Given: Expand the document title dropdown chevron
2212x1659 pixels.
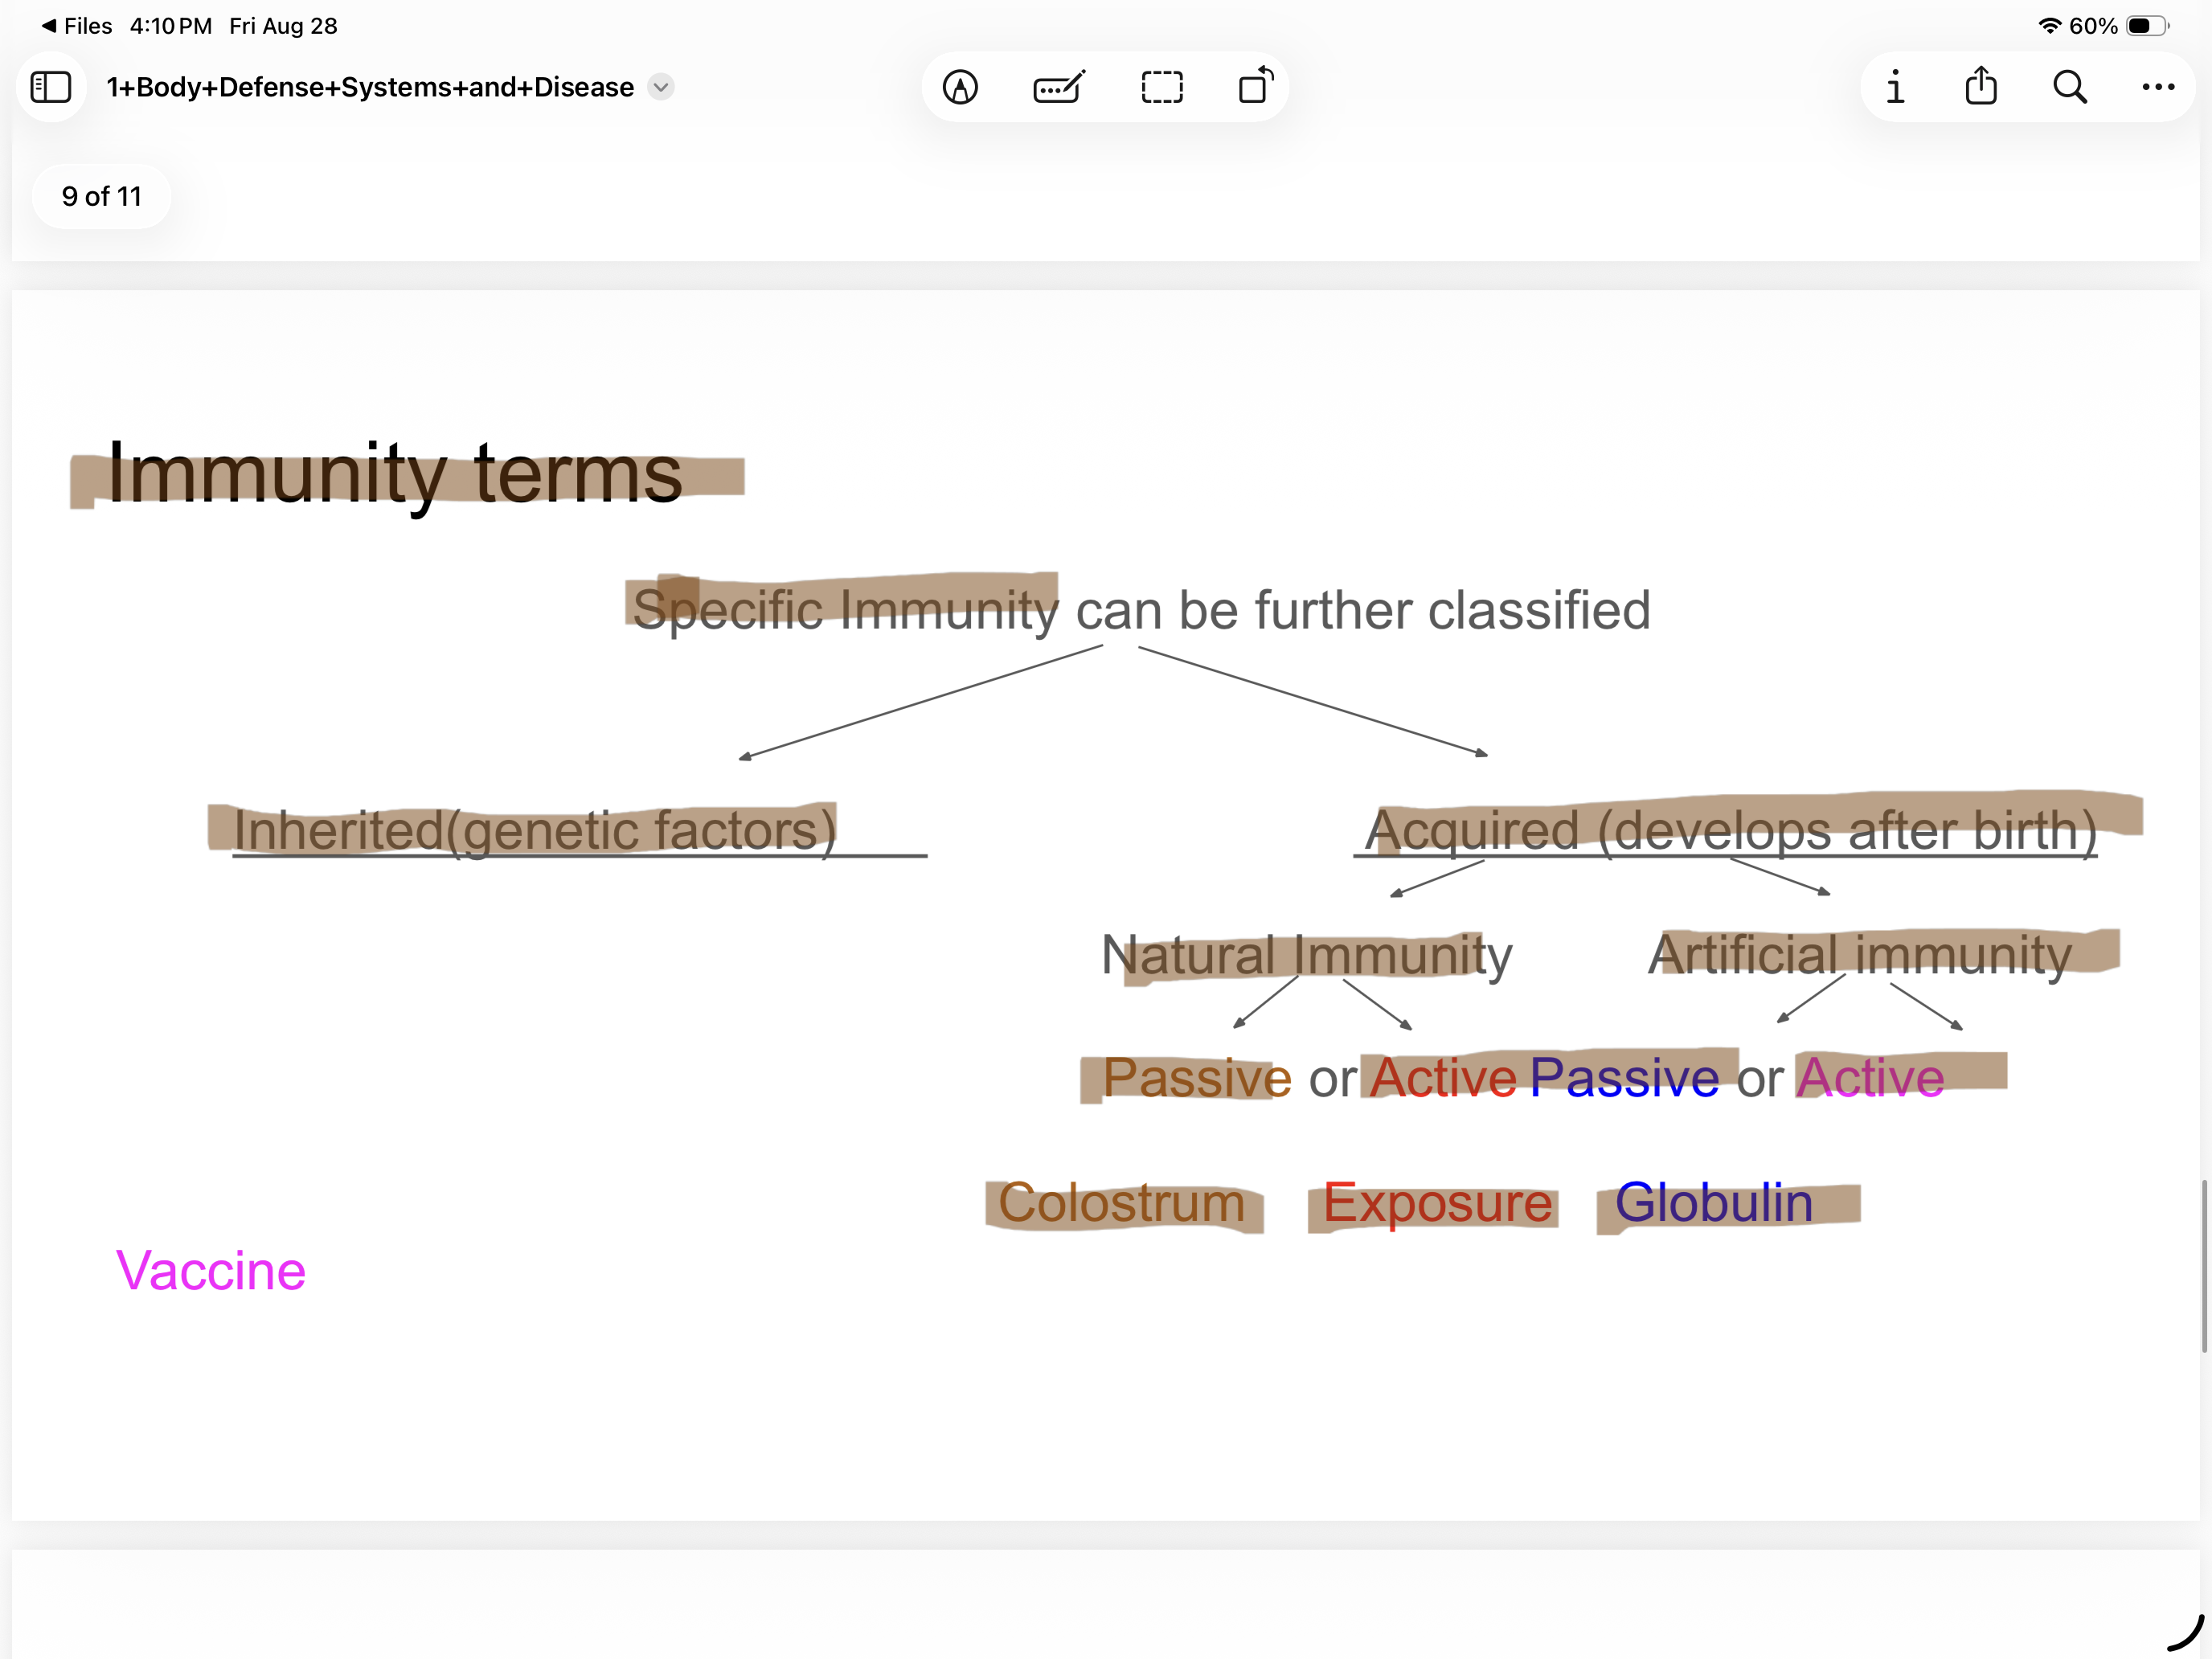Looking at the screenshot, I should [661, 87].
